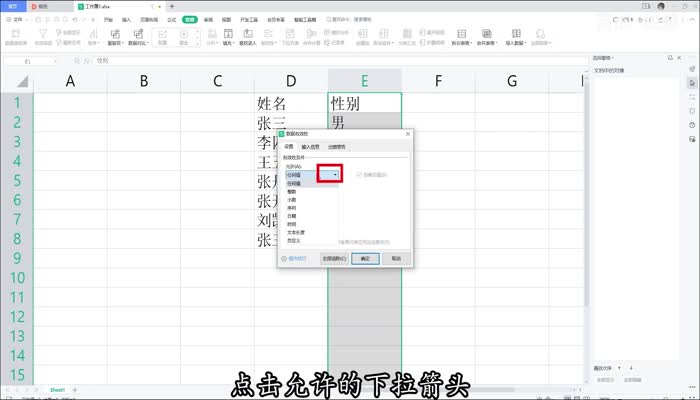Click the selection arrow icon in right sidebar
Image resolution: width=700 pixels, height=400 pixels.
pos(692,83)
